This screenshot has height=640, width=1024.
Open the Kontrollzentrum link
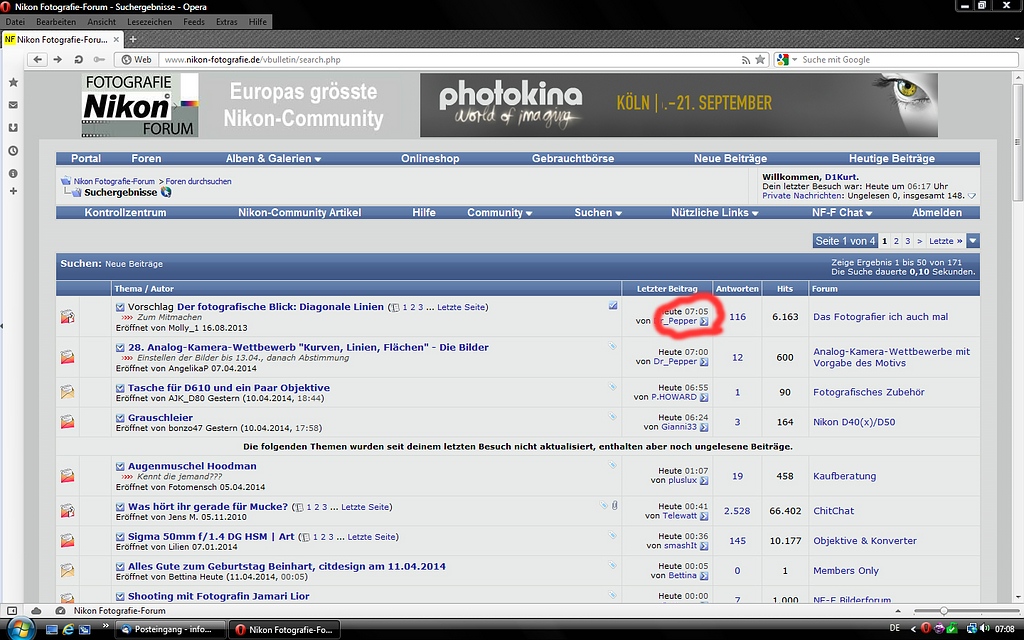(125, 213)
